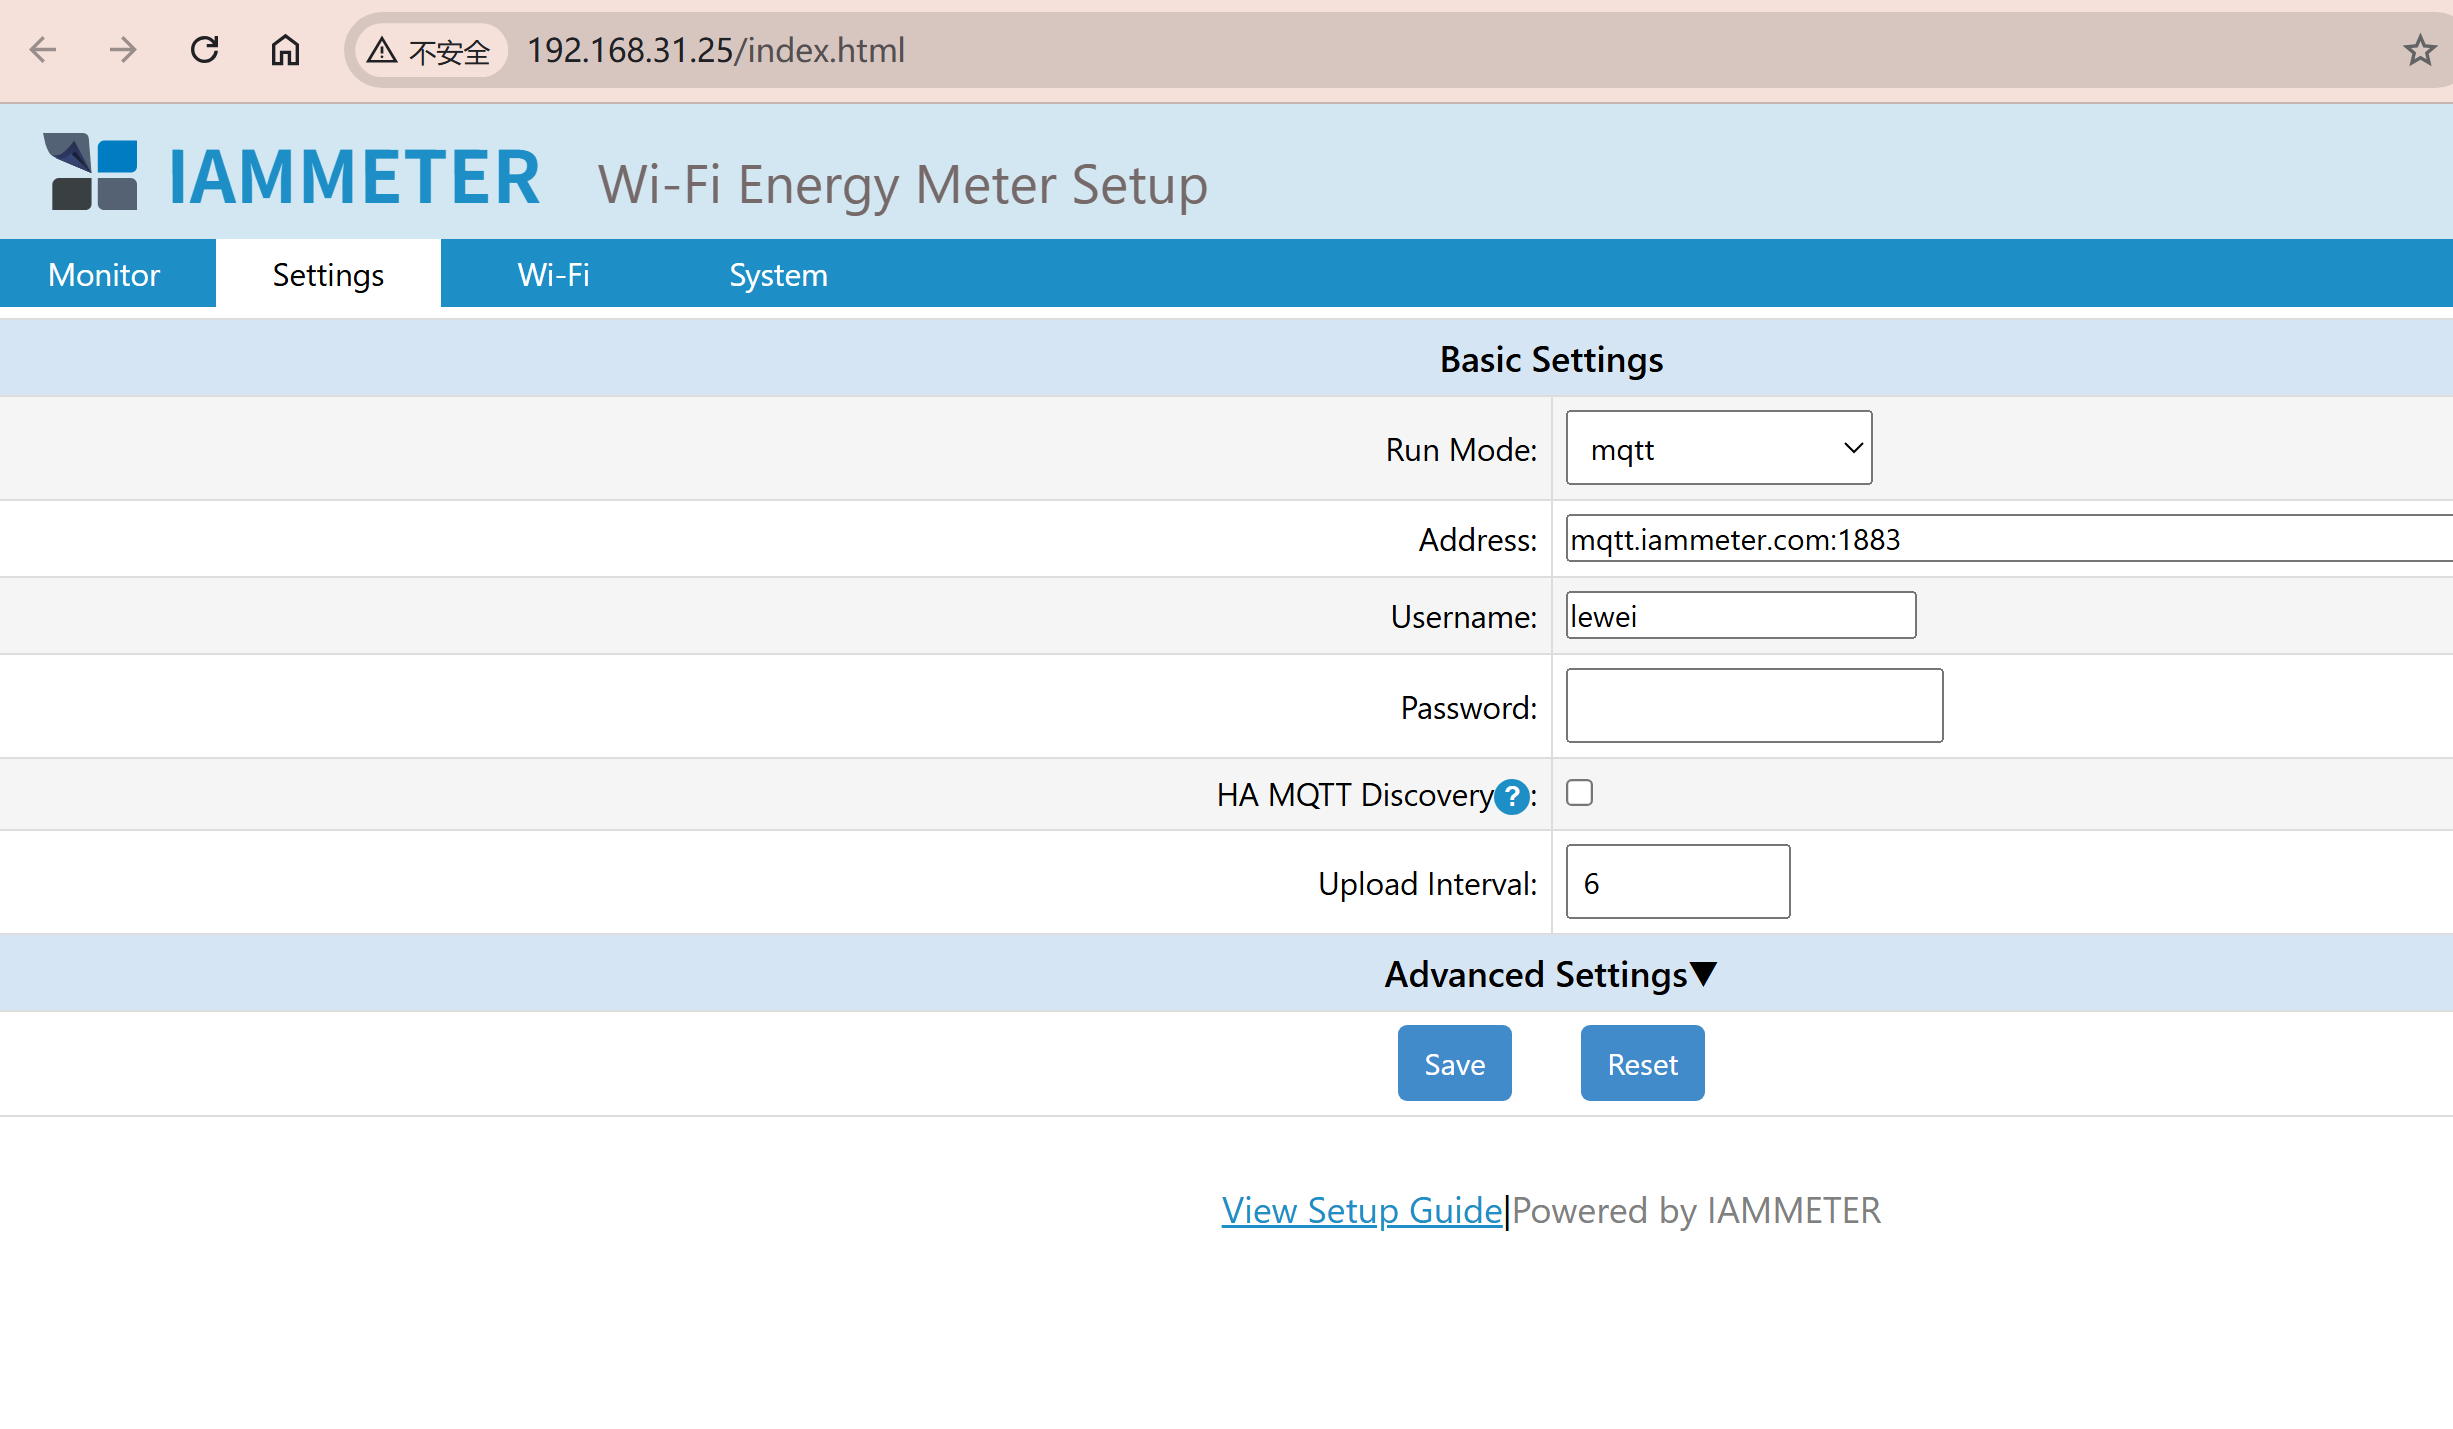This screenshot has width=2453, height=1429.
Task: Open the Run Mode dropdown
Action: click(1718, 448)
